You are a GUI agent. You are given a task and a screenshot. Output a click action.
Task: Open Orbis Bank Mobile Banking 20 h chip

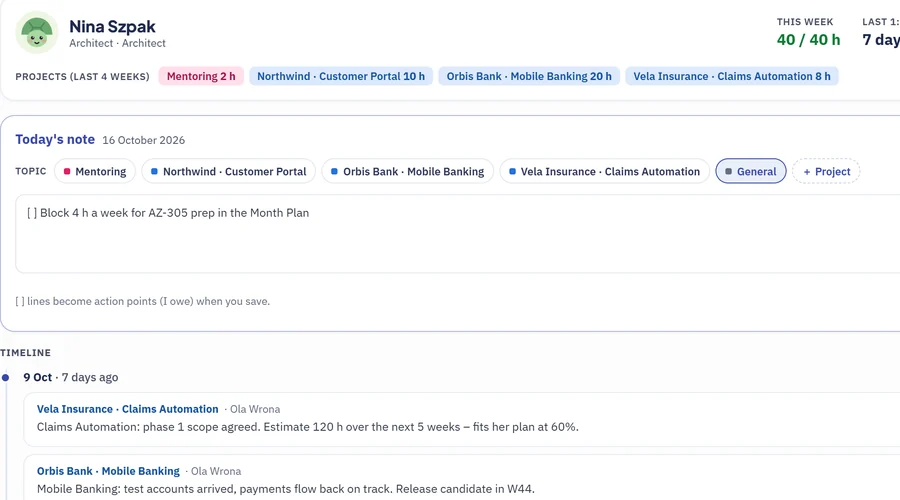tap(529, 76)
